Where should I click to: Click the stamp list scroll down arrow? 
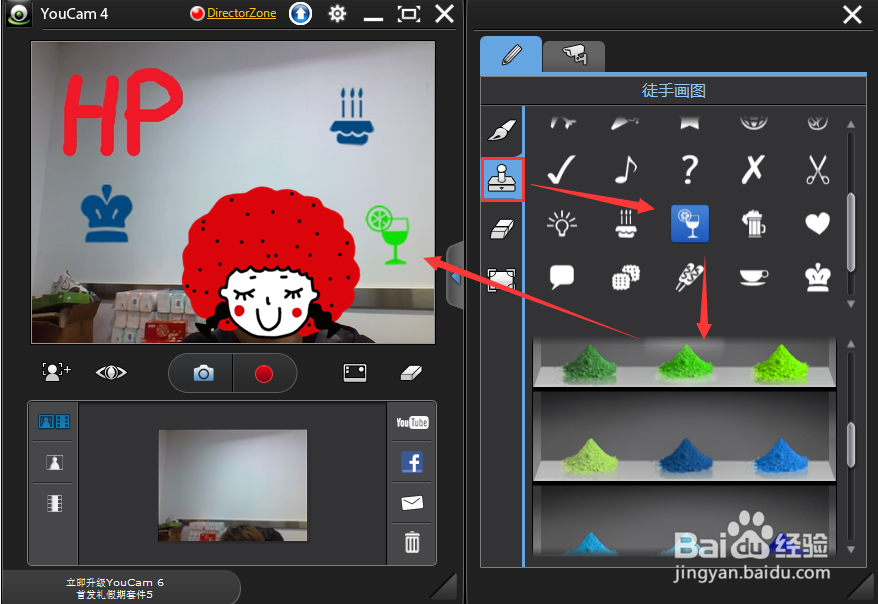pyautogui.click(x=851, y=304)
